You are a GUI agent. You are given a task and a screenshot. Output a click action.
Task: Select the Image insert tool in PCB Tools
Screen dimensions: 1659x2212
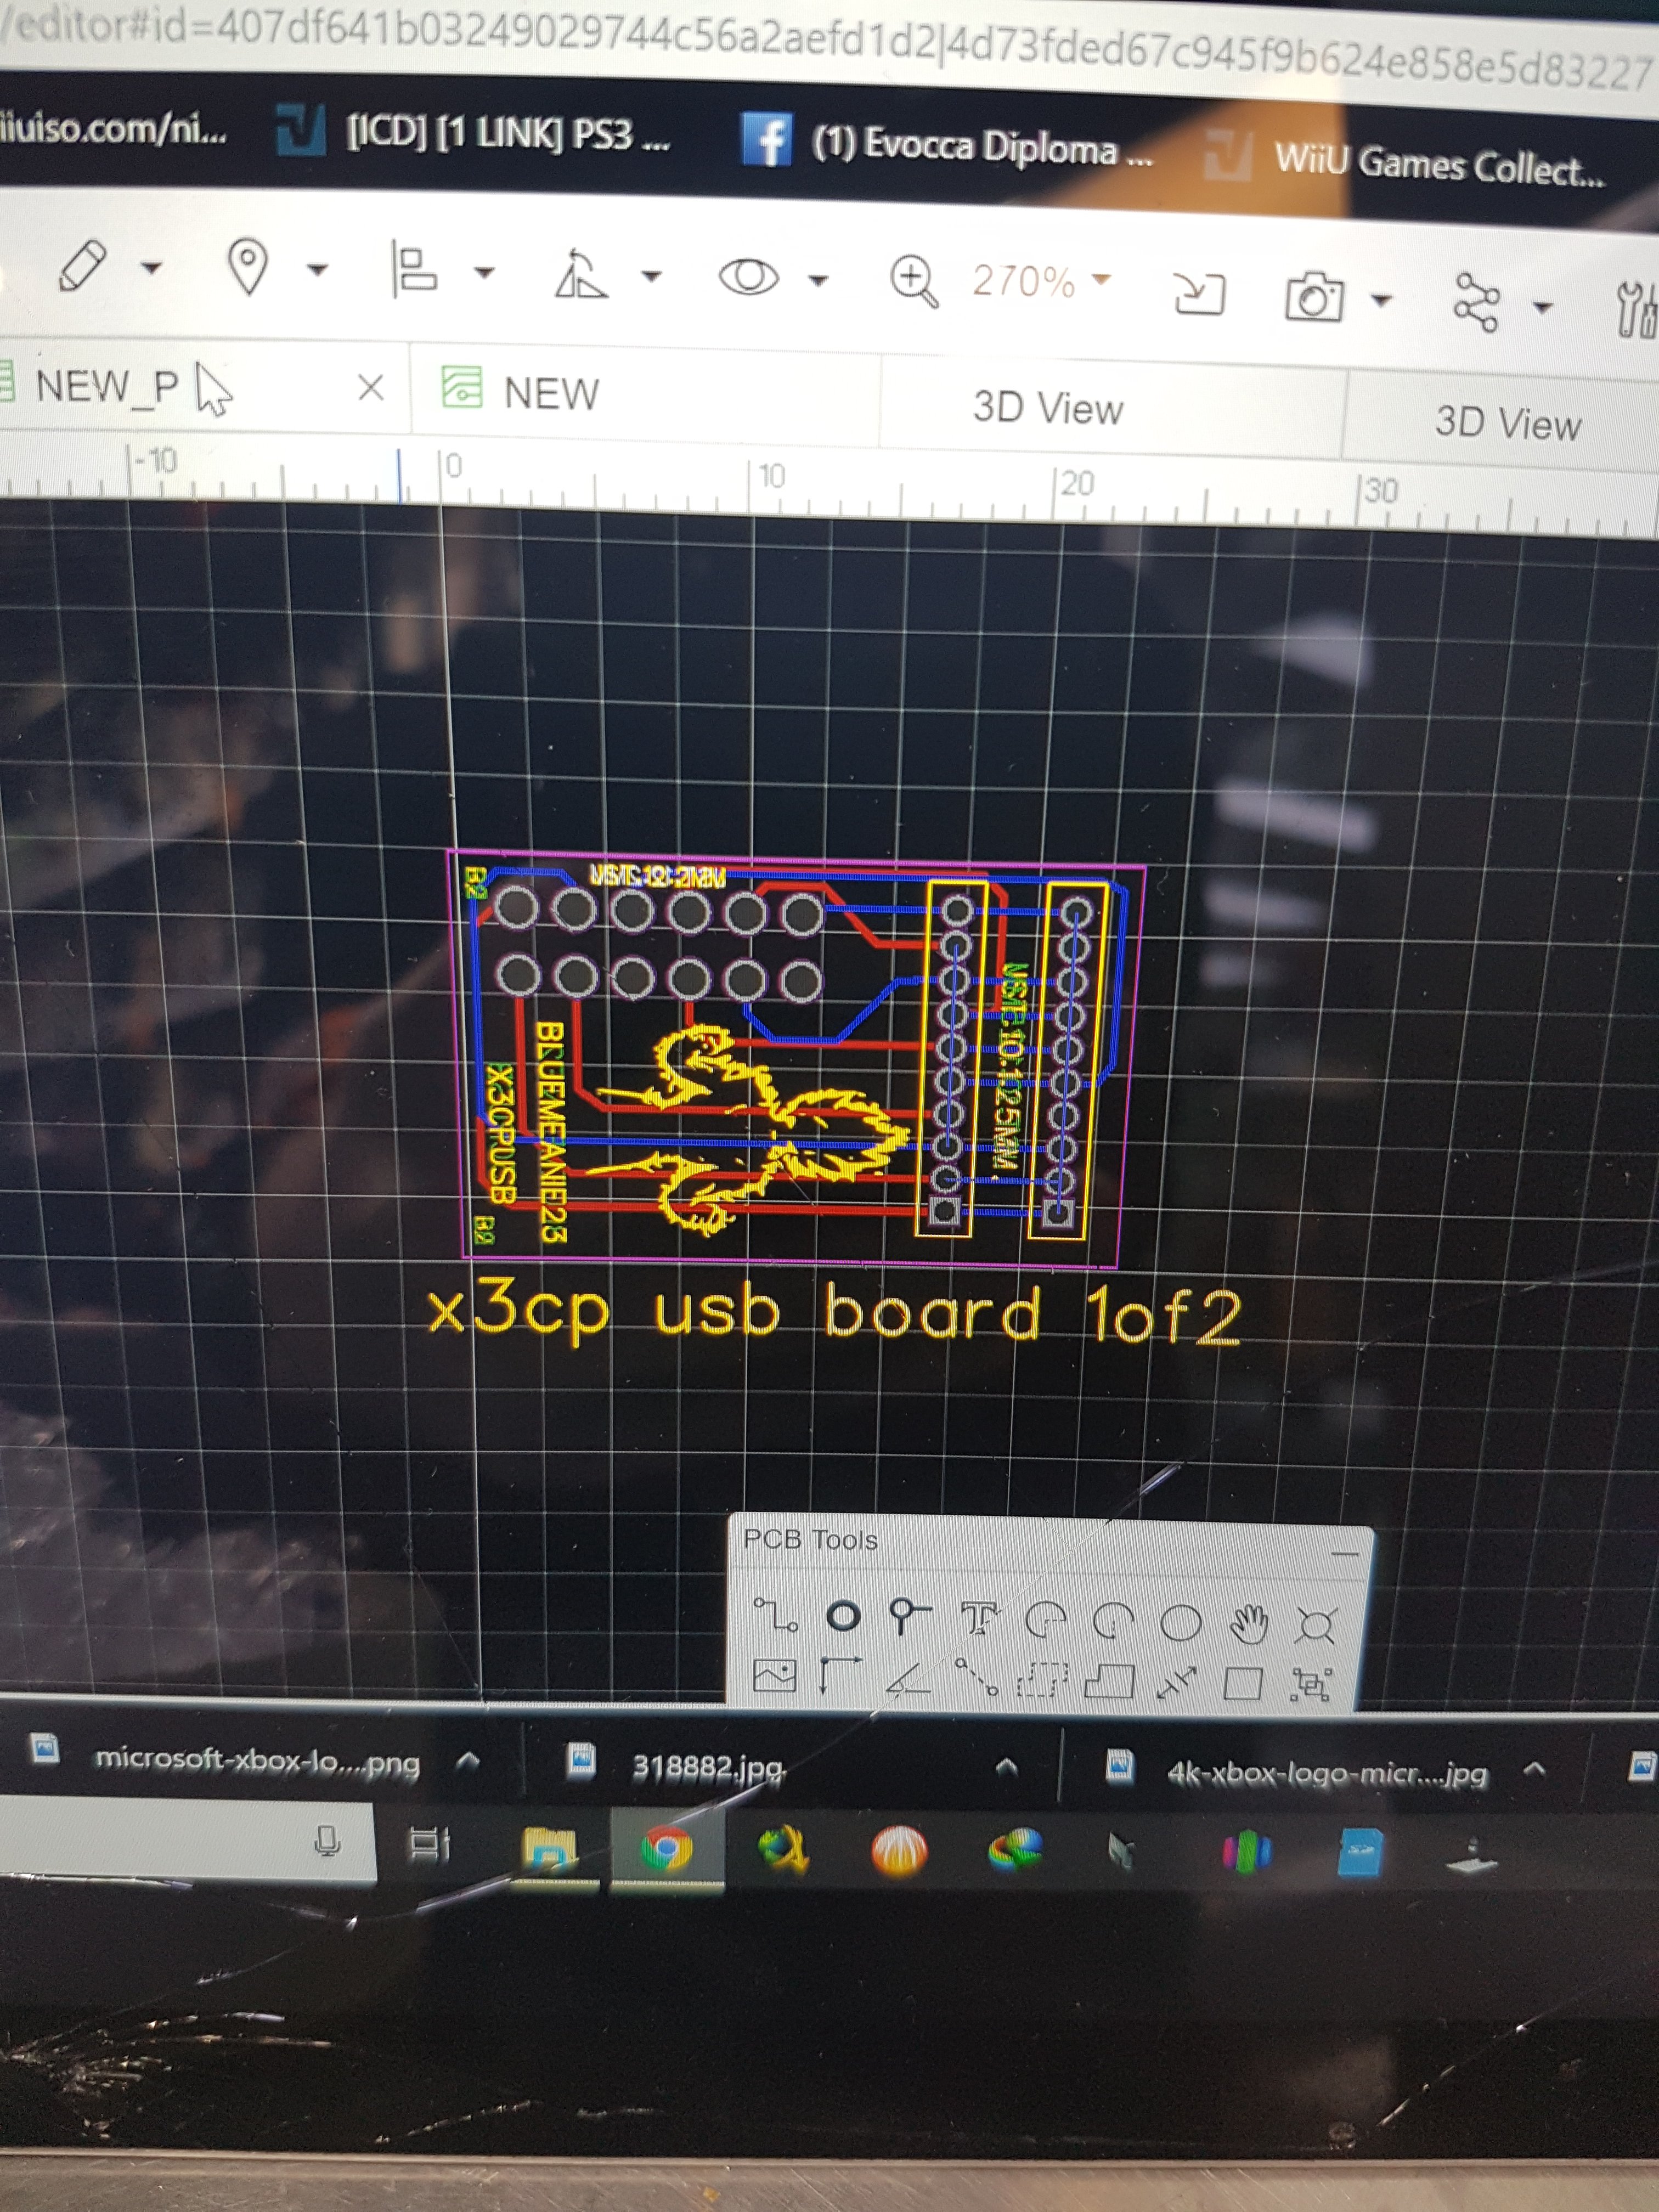coord(774,1675)
